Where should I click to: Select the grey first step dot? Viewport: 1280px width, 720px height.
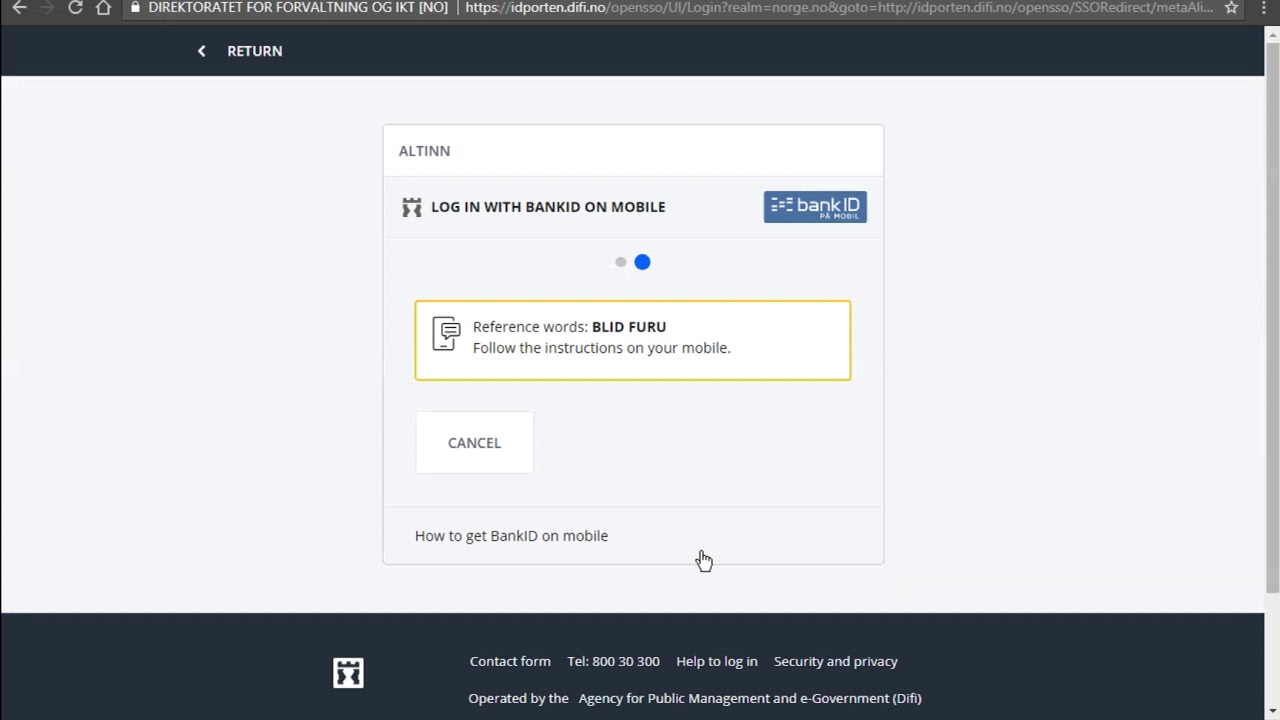[x=621, y=262]
